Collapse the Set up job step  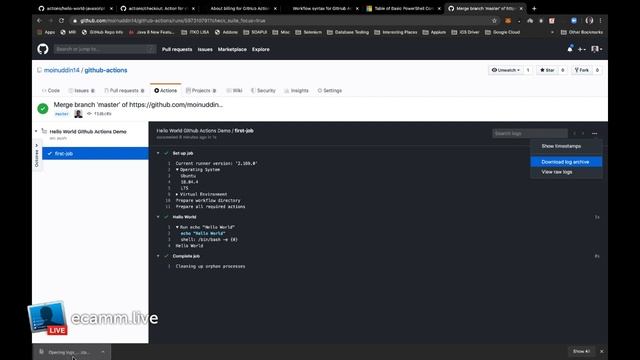(158, 153)
